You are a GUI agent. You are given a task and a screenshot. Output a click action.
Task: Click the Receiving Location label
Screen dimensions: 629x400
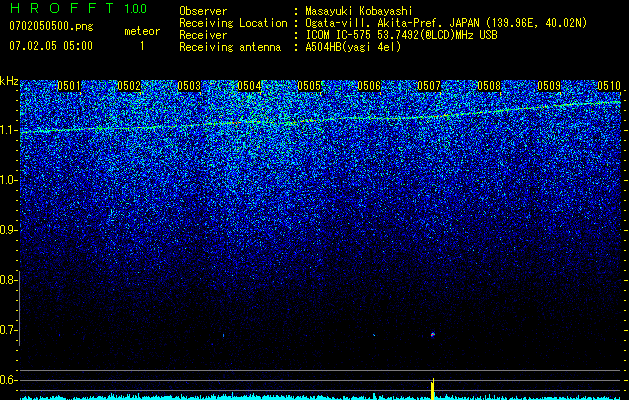(233, 23)
